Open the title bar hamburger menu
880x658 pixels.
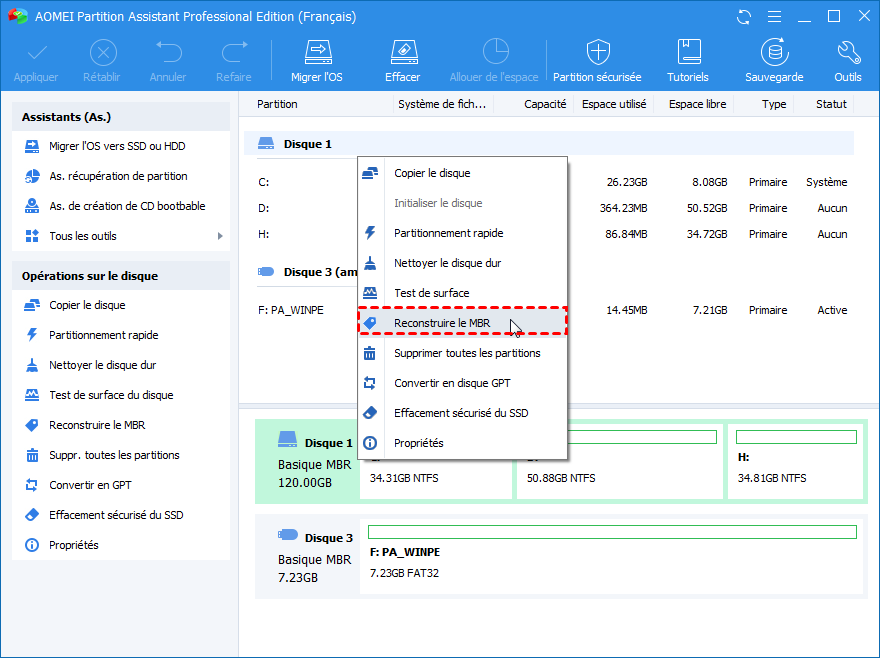773,17
